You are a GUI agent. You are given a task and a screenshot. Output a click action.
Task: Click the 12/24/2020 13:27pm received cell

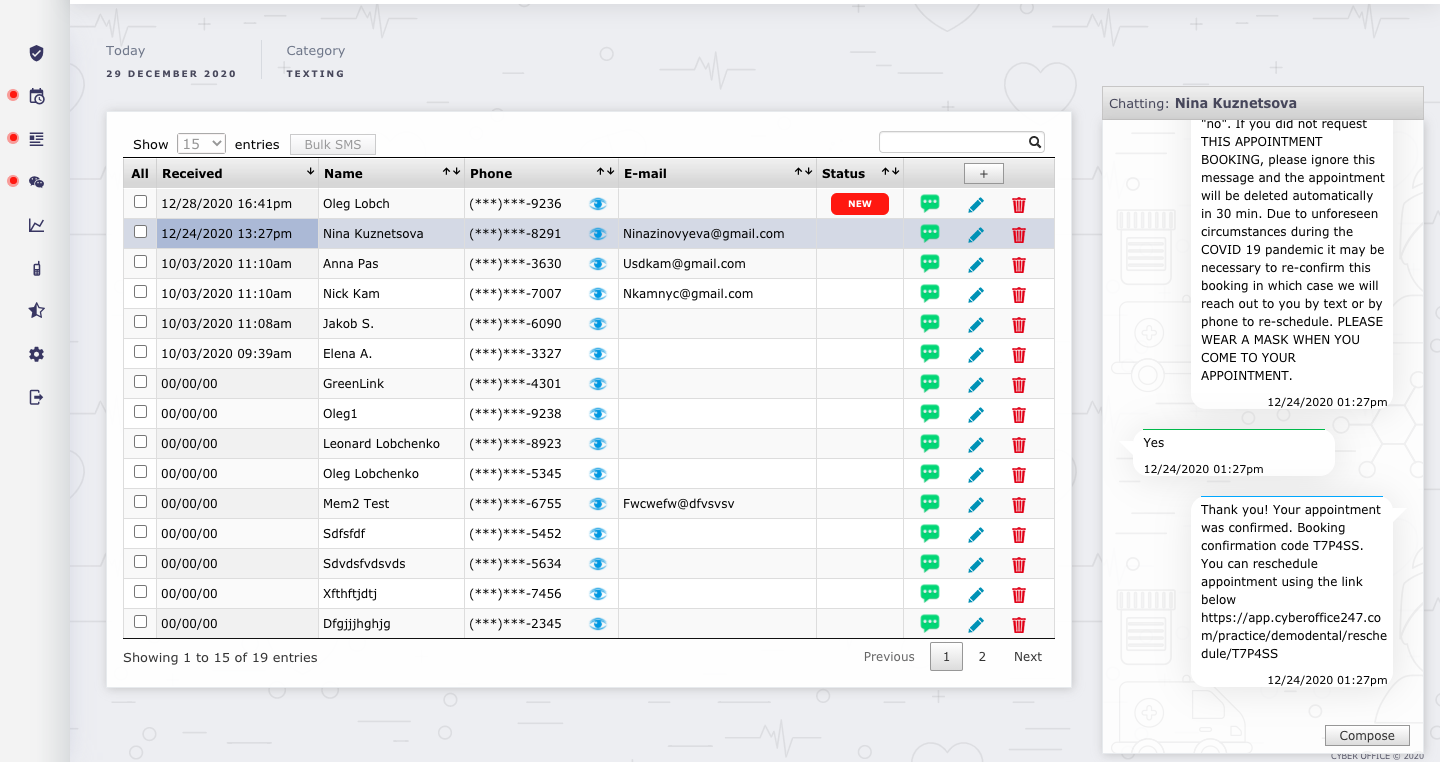point(237,233)
